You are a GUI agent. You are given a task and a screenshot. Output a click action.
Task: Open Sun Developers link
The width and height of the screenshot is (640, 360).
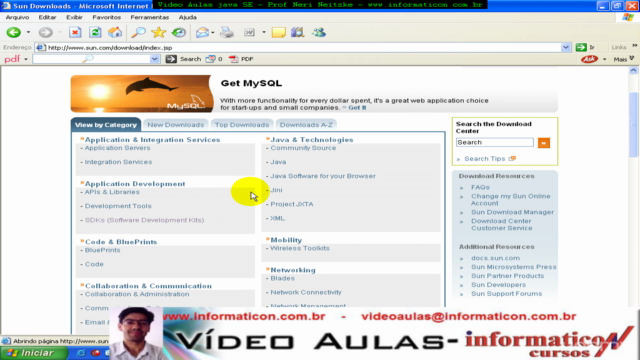click(498, 285)
